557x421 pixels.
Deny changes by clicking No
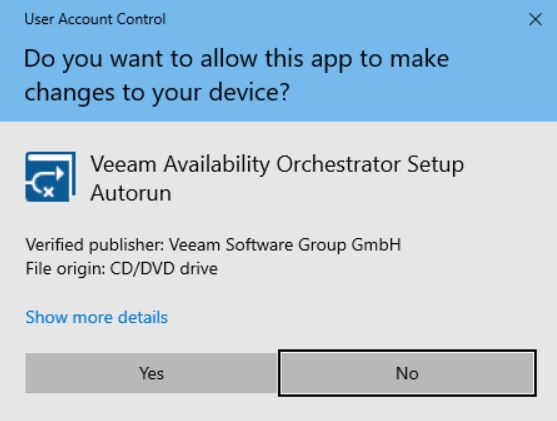coord(407,373)
